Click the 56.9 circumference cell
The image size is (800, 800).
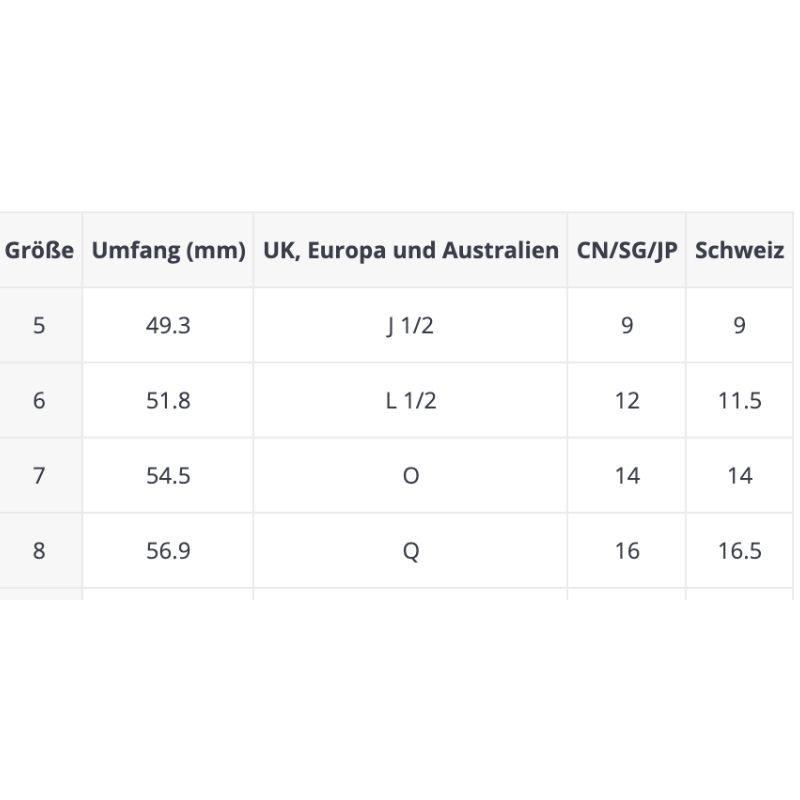pos(168,550)
